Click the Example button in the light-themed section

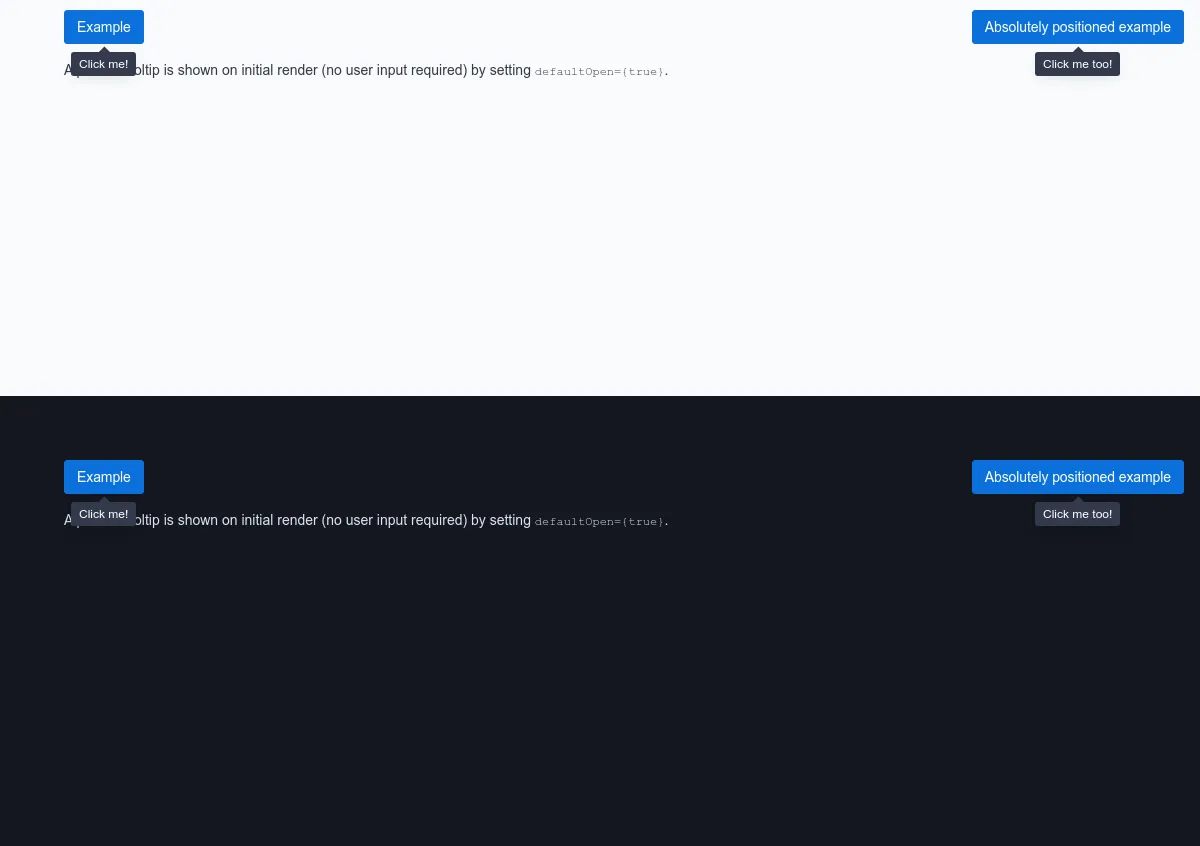104,27
